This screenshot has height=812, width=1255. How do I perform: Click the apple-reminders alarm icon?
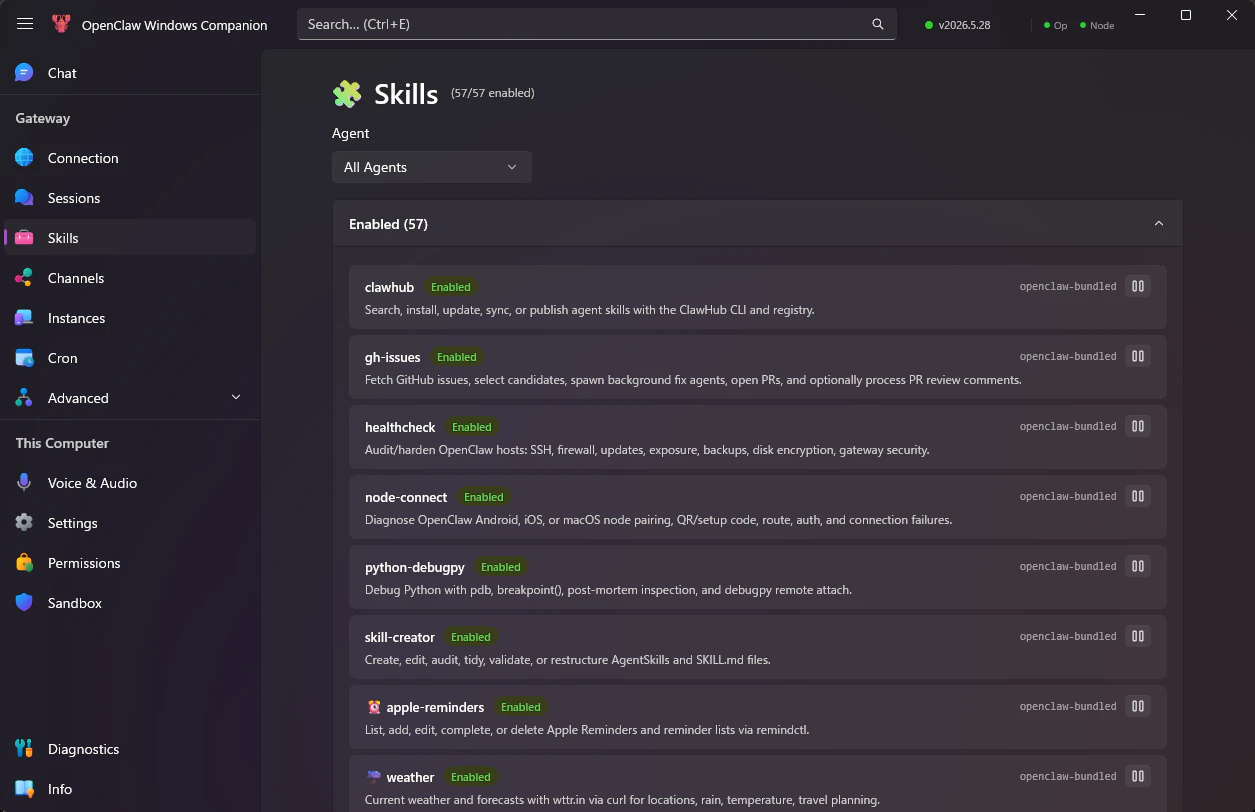tap(374, 707)
